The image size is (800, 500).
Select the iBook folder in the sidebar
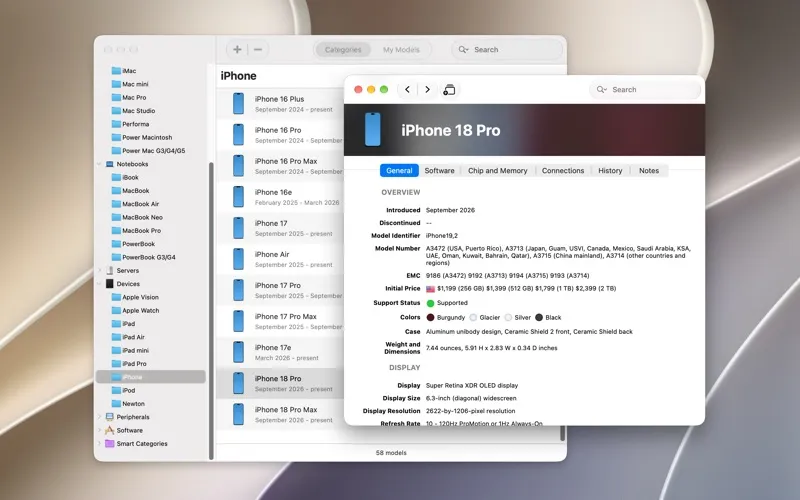tap(124, 177)
